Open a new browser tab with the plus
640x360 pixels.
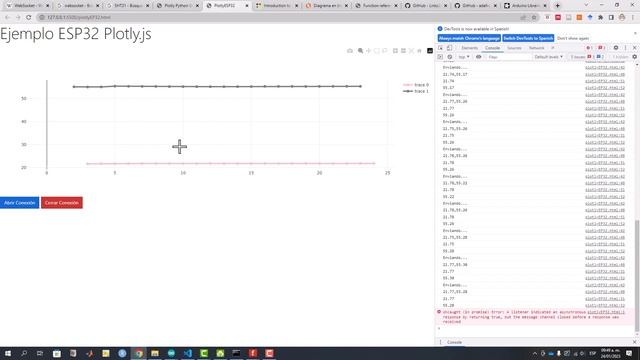tap(557, 6)
